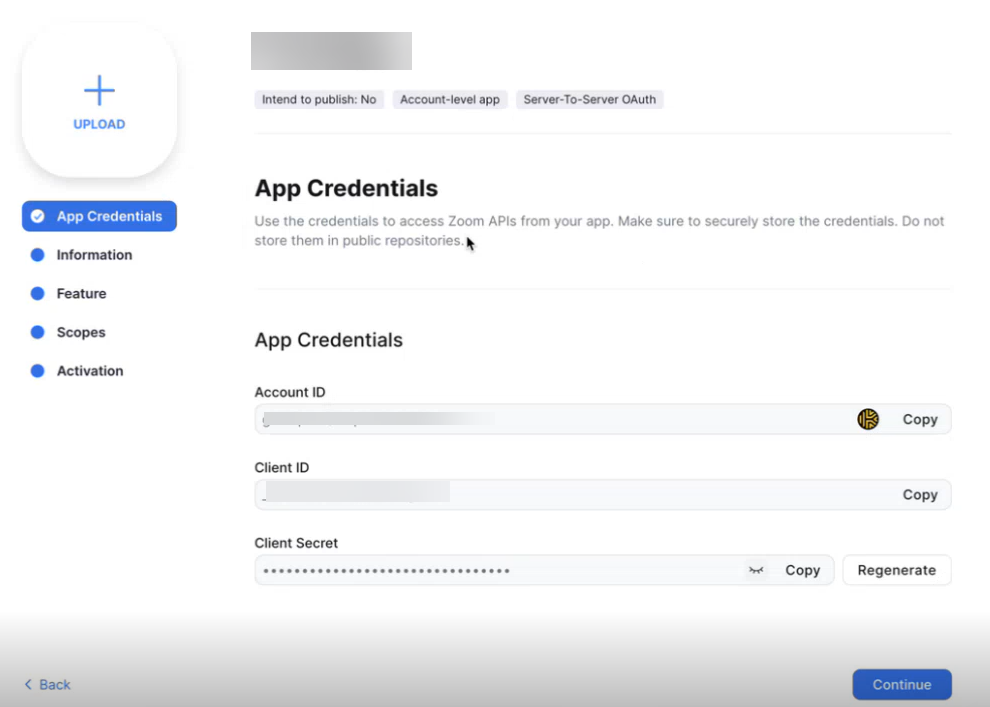Click the 'Client Secret' field label

(x=296, y=543)
